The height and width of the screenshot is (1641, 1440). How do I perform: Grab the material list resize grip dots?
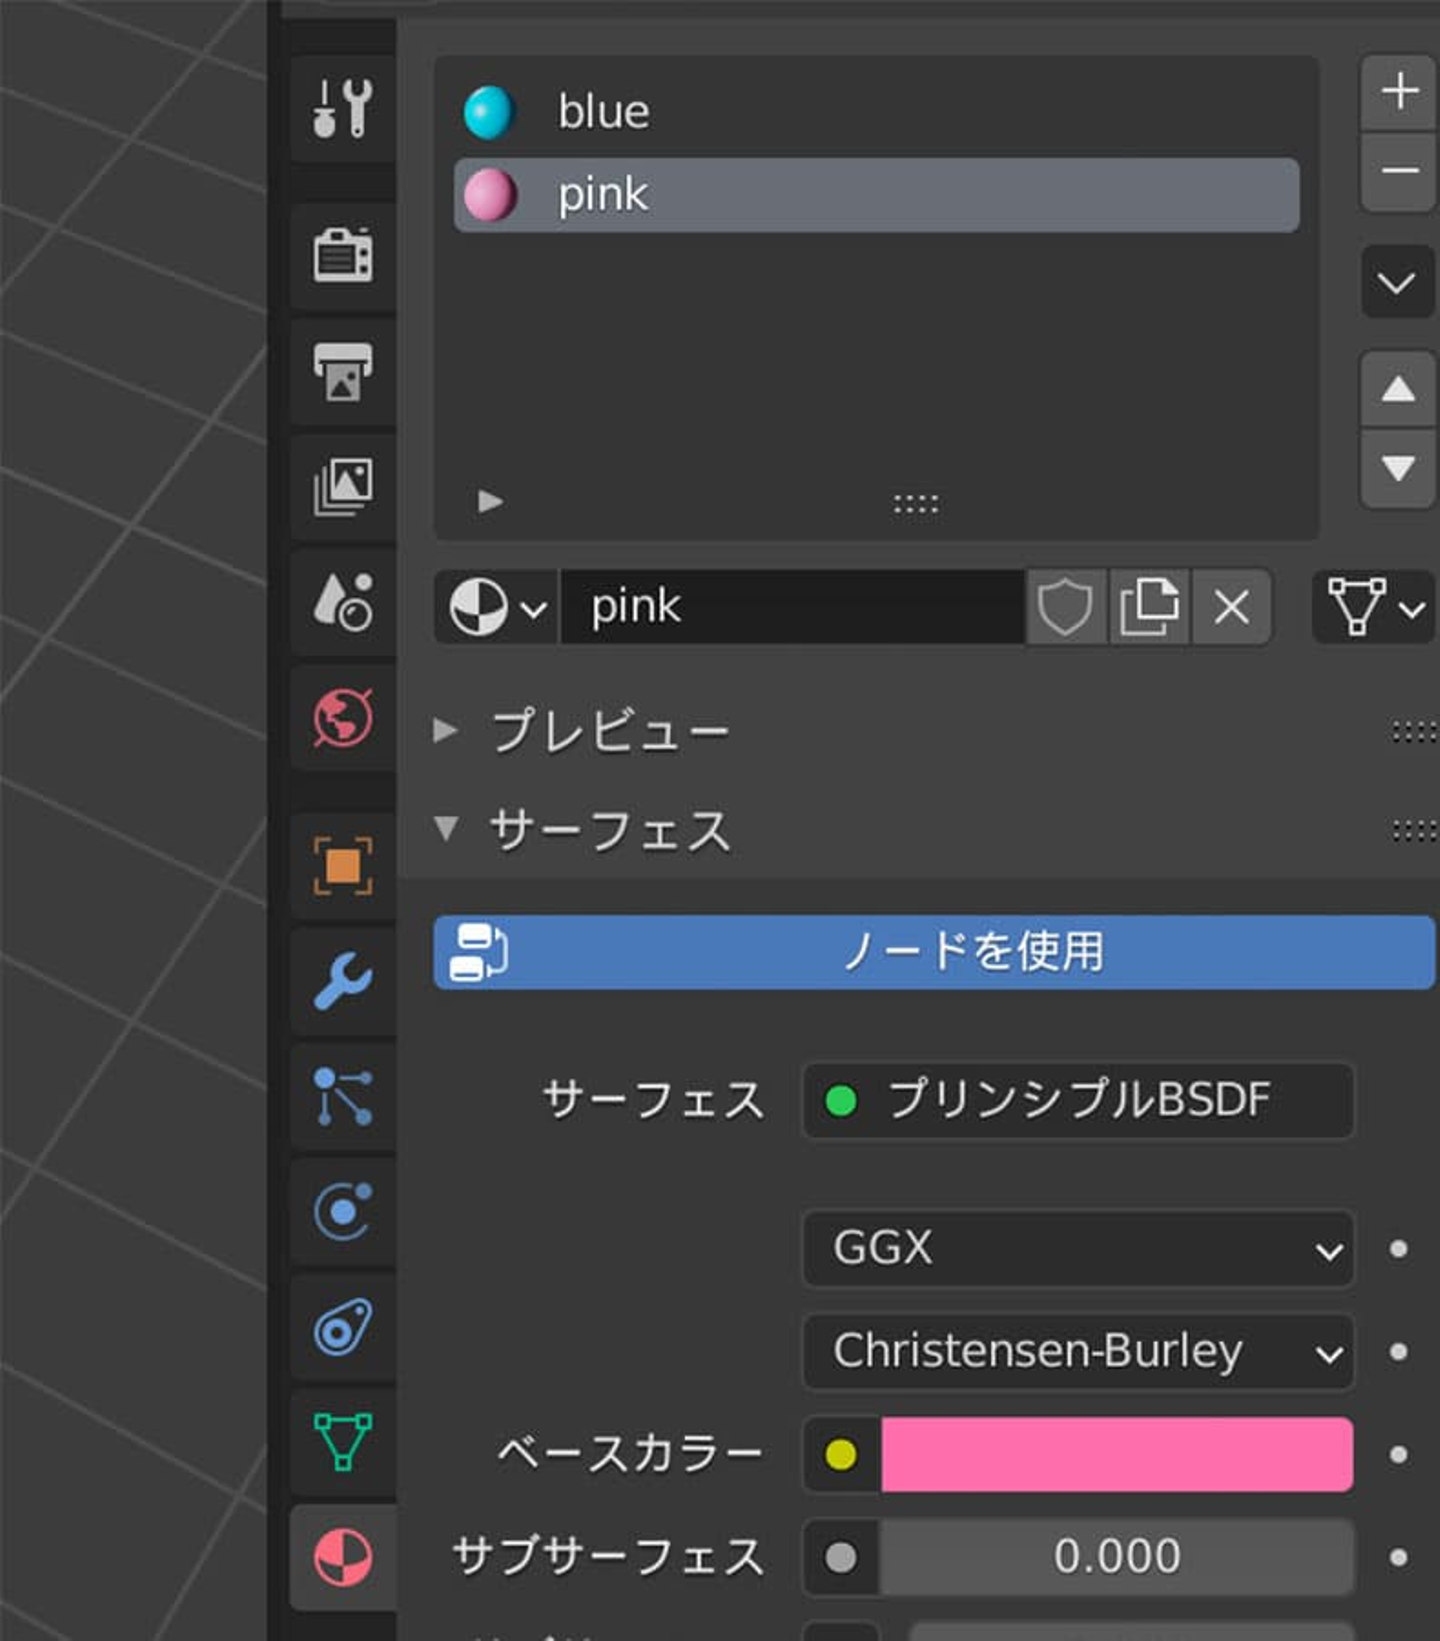916,504
